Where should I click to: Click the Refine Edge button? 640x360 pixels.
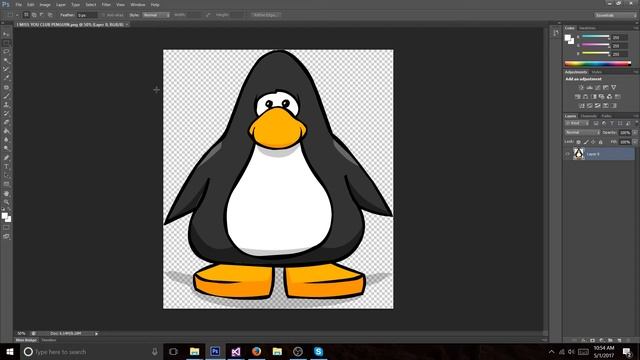coord(265,15)
